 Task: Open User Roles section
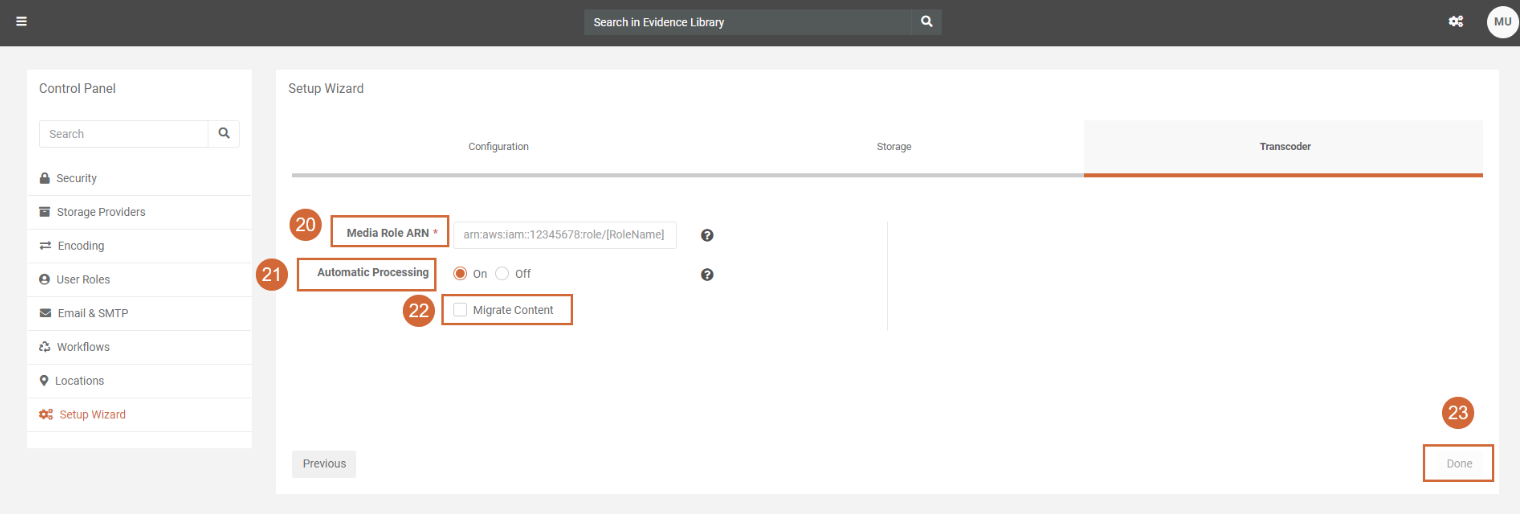point(83,280)
